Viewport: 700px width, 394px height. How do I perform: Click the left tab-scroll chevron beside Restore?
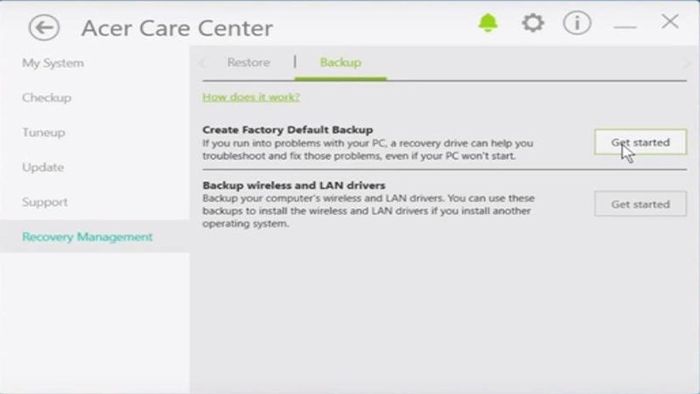tap(203, 62)
